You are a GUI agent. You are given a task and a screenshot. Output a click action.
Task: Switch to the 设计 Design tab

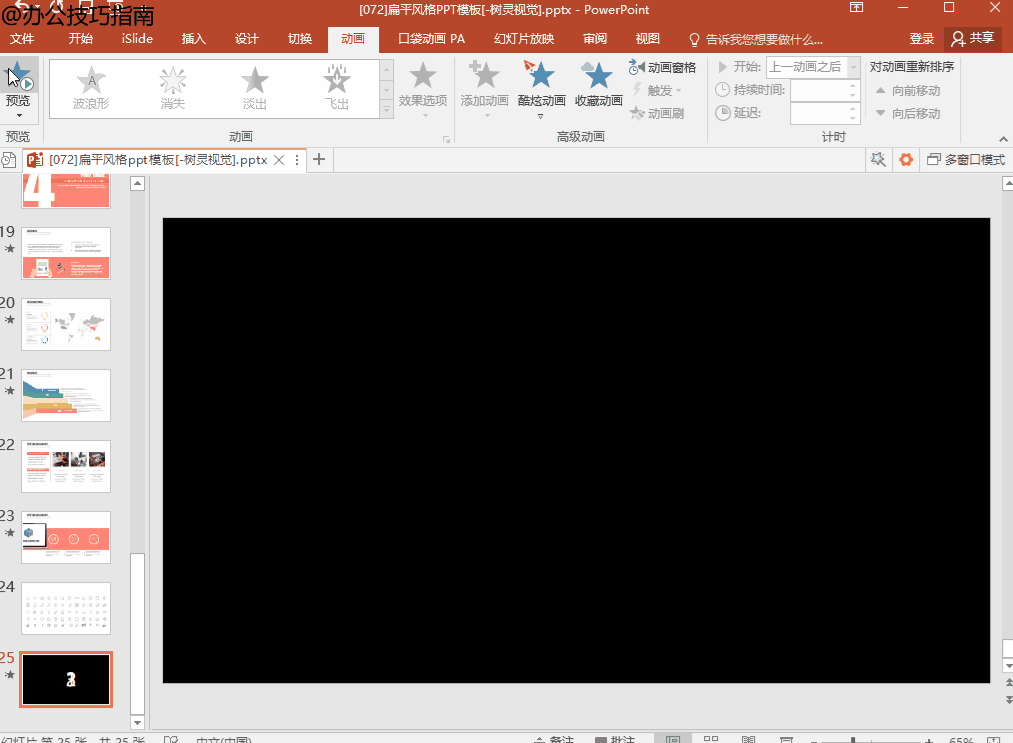(x=246, y=39)
